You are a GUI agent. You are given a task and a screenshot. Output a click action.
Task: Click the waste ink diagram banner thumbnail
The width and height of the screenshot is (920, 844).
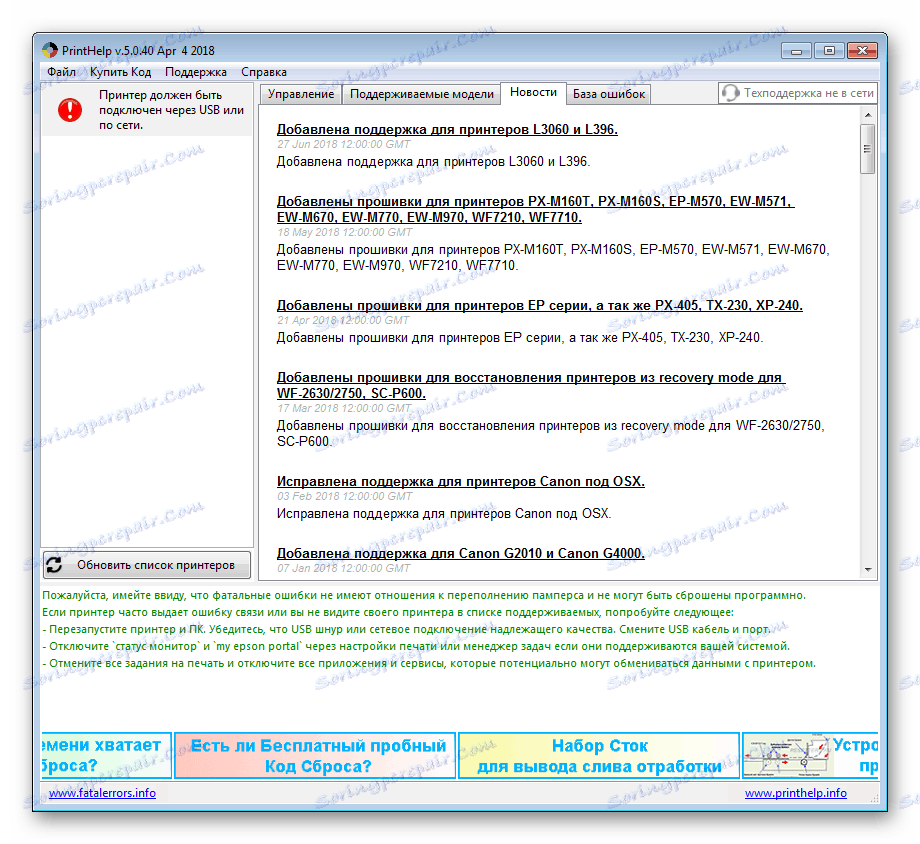pyautogui.click(x=787, y=756)
